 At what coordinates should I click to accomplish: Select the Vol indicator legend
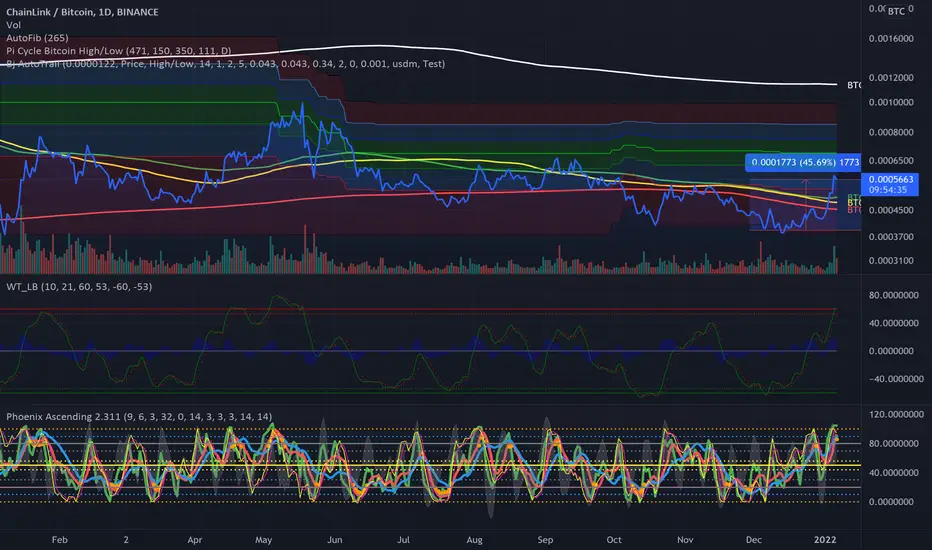point(14,25)
